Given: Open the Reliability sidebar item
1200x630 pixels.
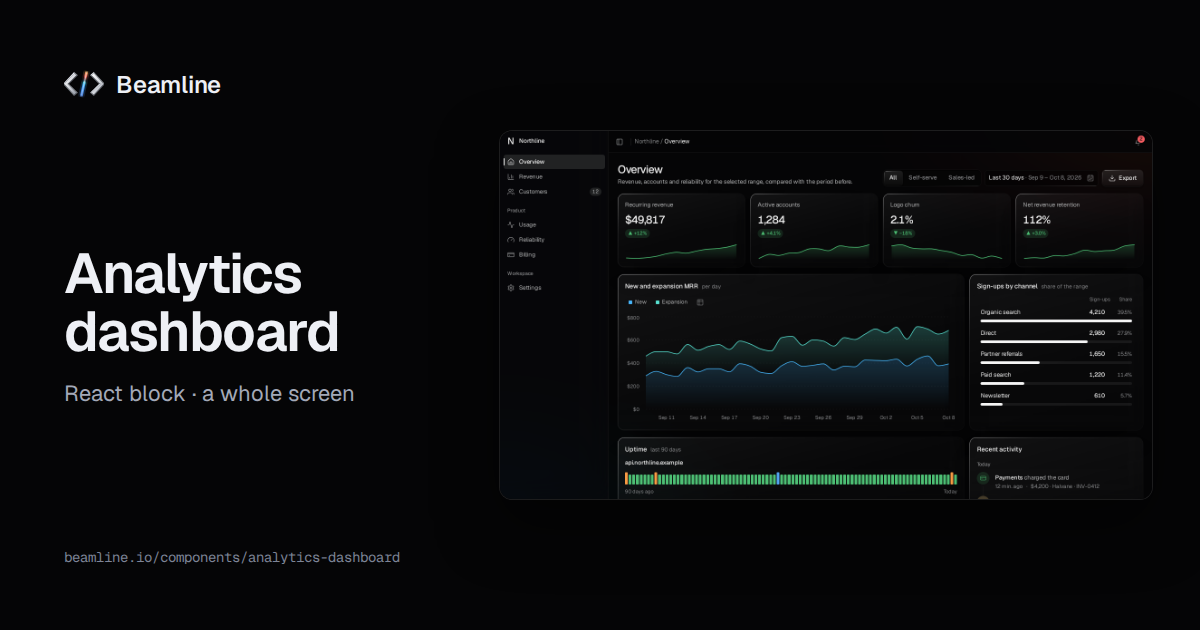Looking at the screenshot, I should [x=555, y=240].
